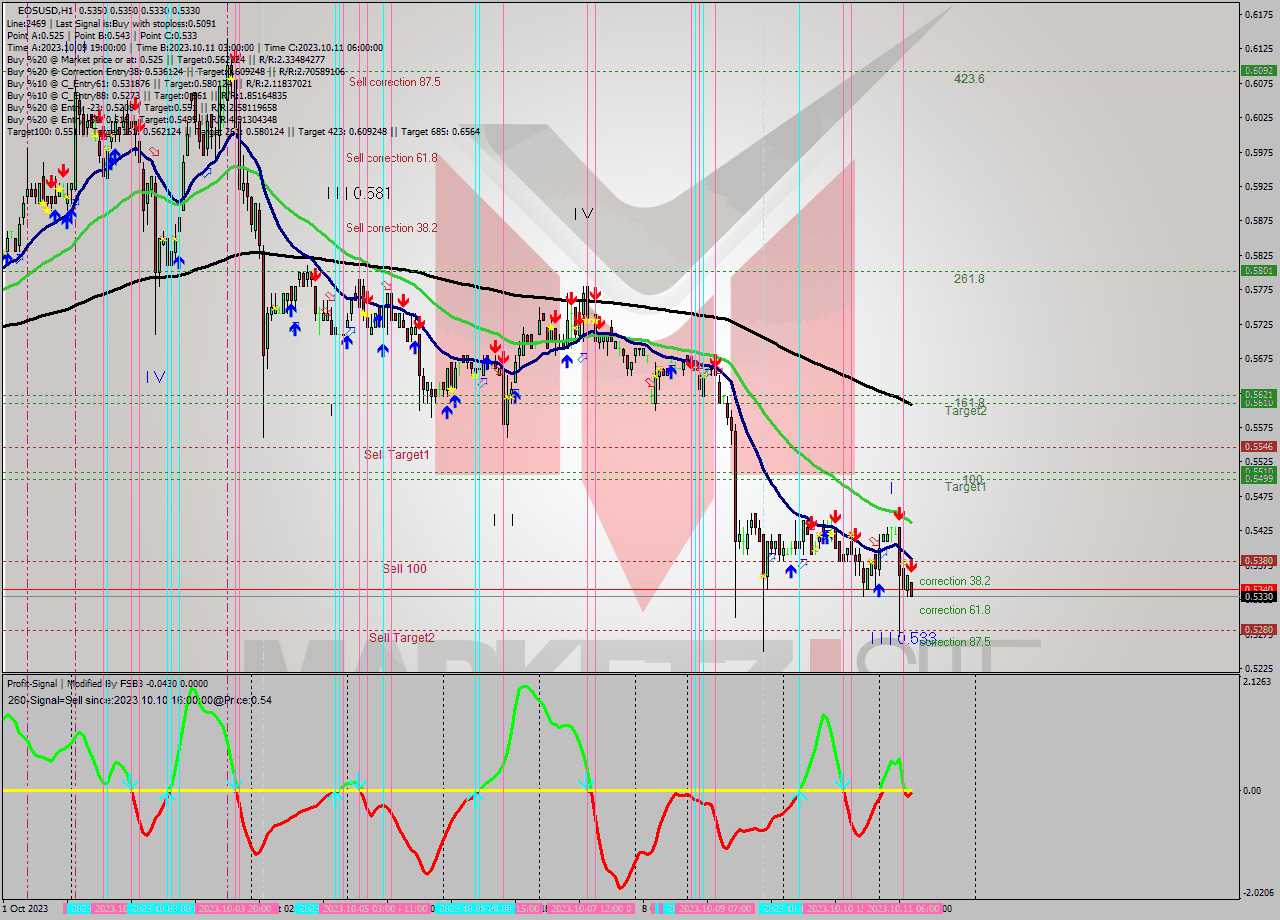
Task: Select the red 0.5280 price level tag
Action: (x=1257, y=630)
